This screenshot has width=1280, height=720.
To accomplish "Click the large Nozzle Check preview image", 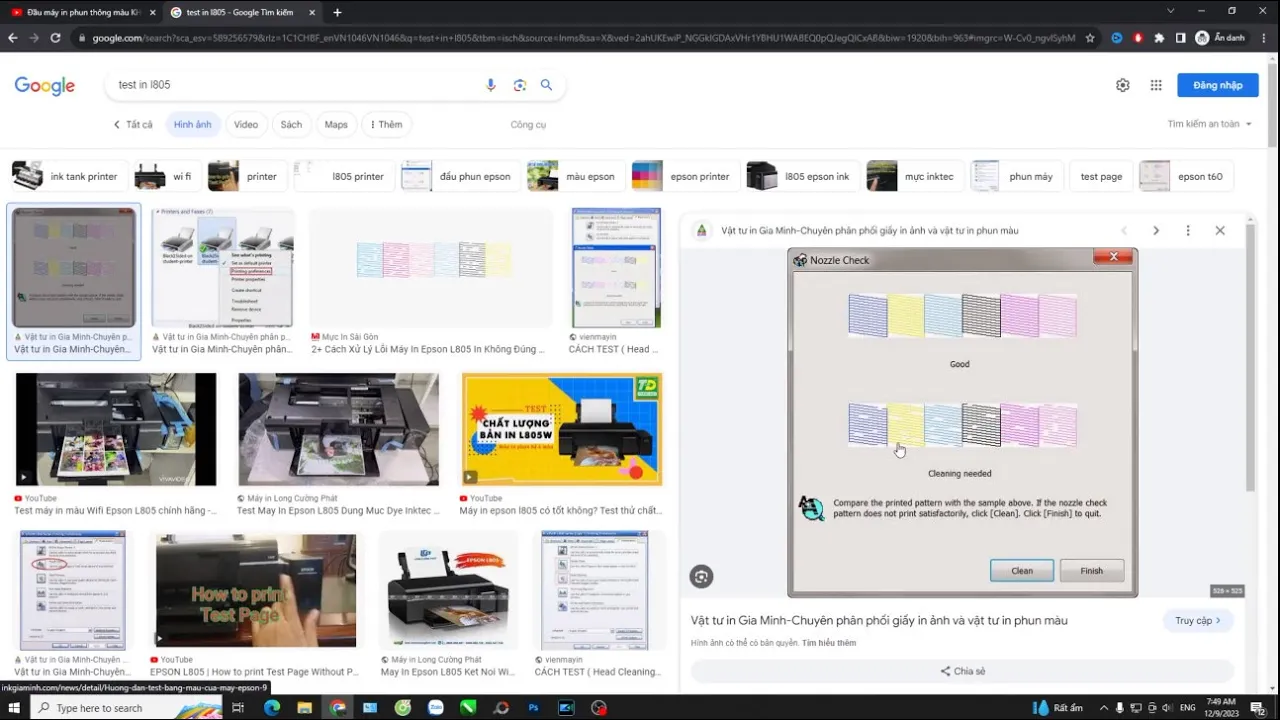I will click(x=962, y=423).
